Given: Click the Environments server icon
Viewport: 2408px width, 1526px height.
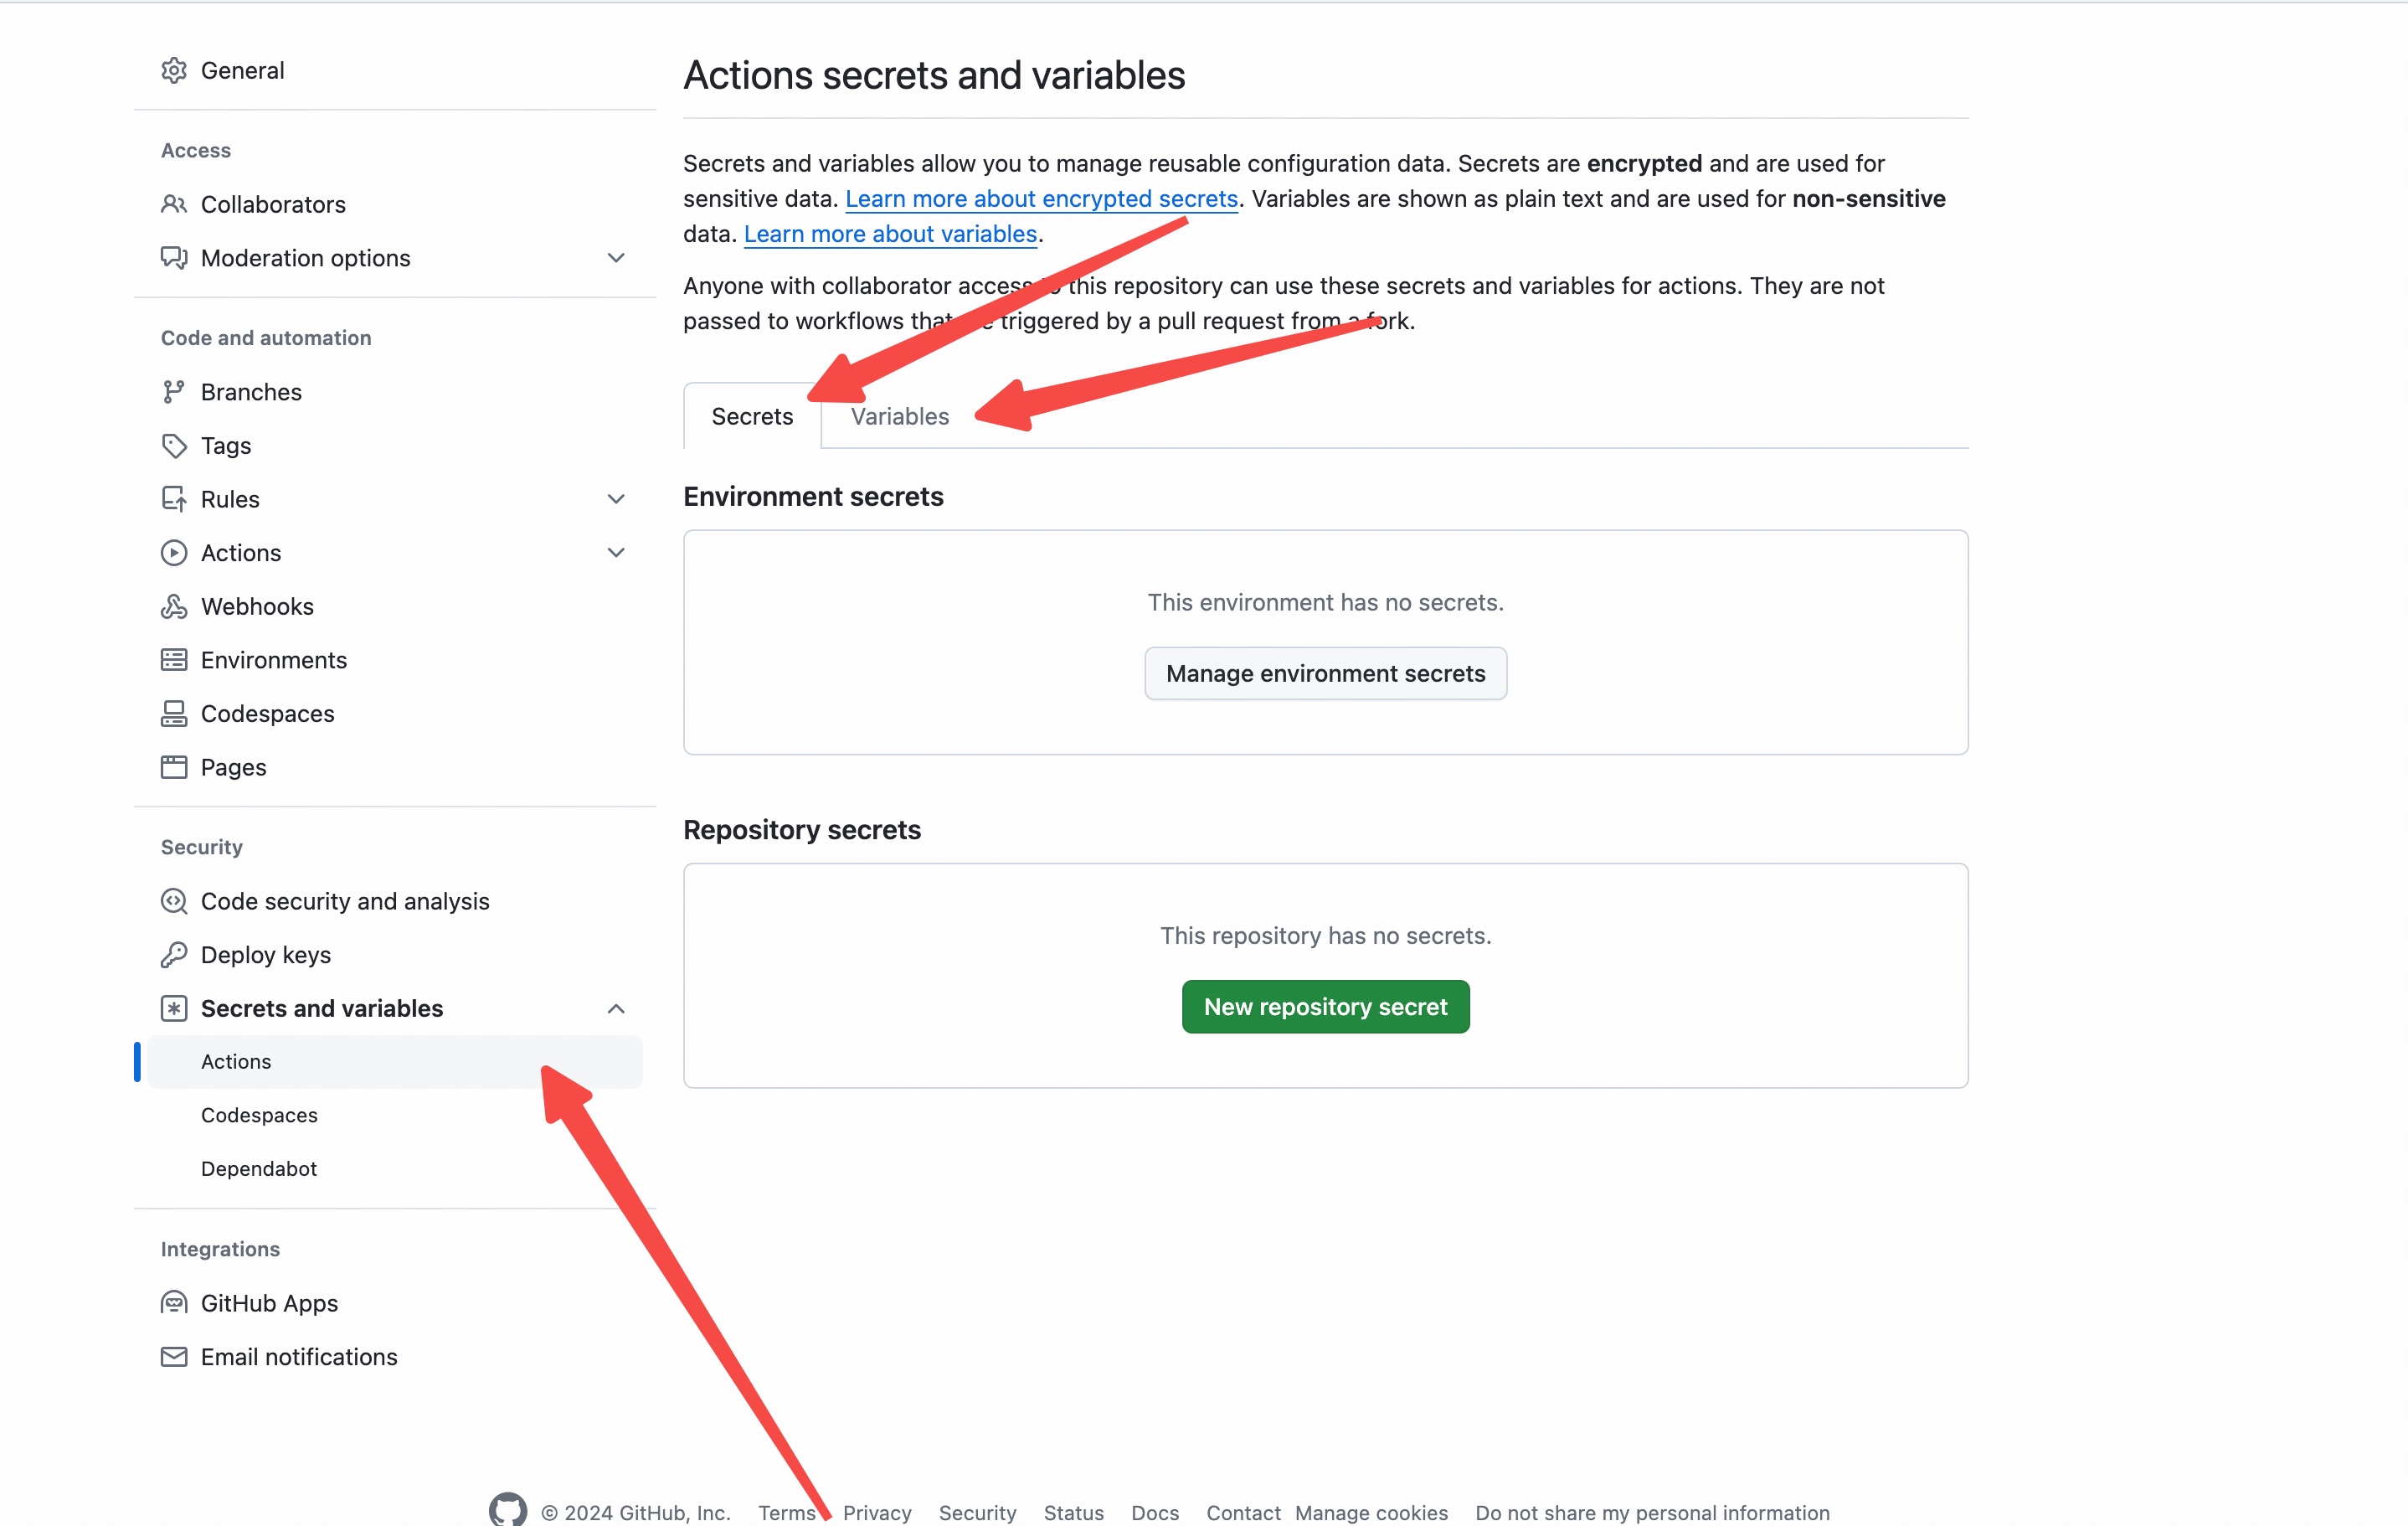Looking at the screenshot, I should (174, 660).
